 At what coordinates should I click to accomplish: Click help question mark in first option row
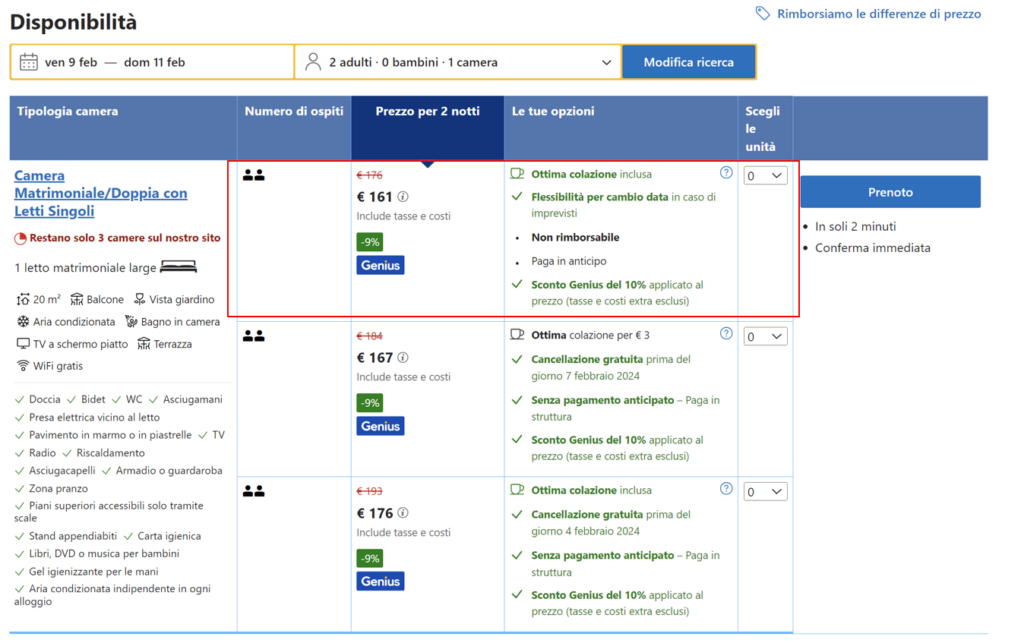pos(726,173)
